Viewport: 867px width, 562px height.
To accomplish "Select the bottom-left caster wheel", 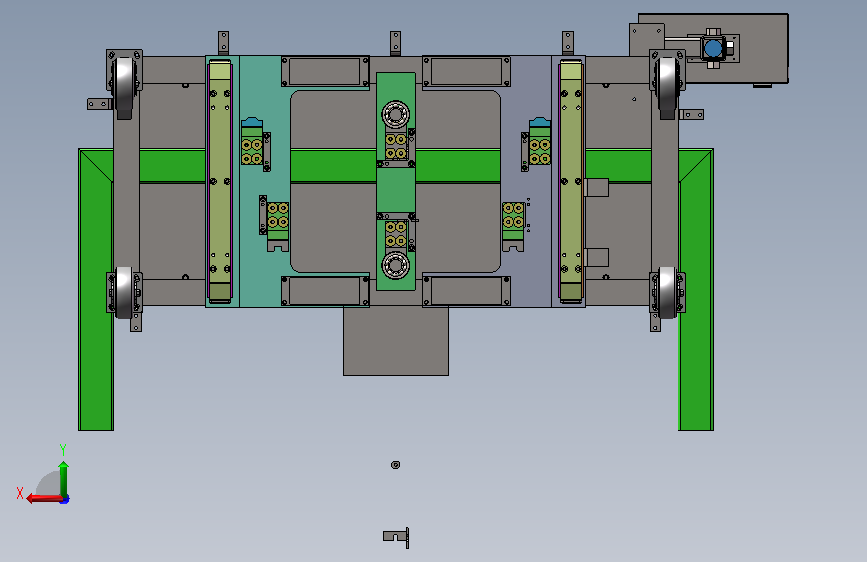I will [x=124, y=293].
